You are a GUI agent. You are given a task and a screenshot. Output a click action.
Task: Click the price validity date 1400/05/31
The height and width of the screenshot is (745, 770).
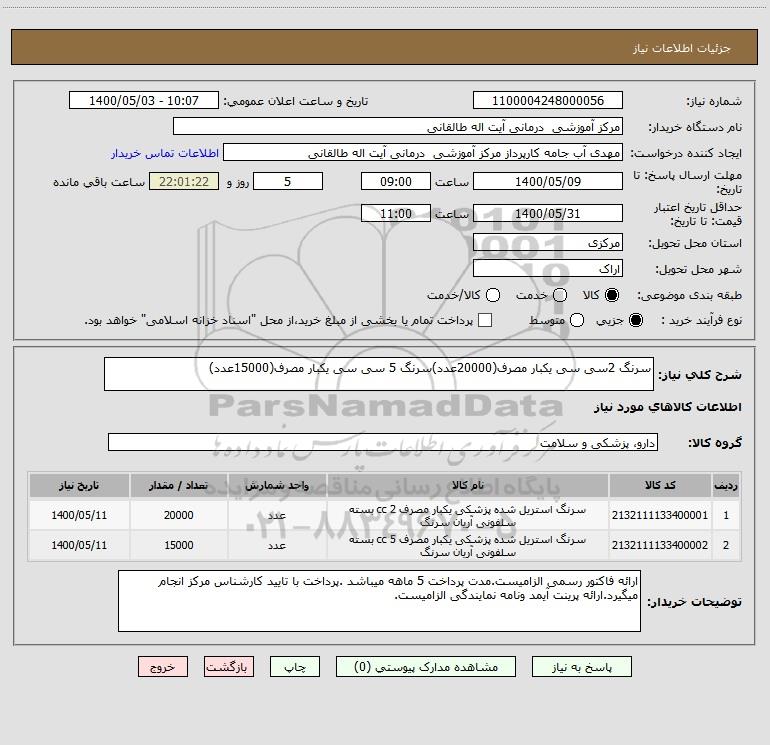[548, 213]
